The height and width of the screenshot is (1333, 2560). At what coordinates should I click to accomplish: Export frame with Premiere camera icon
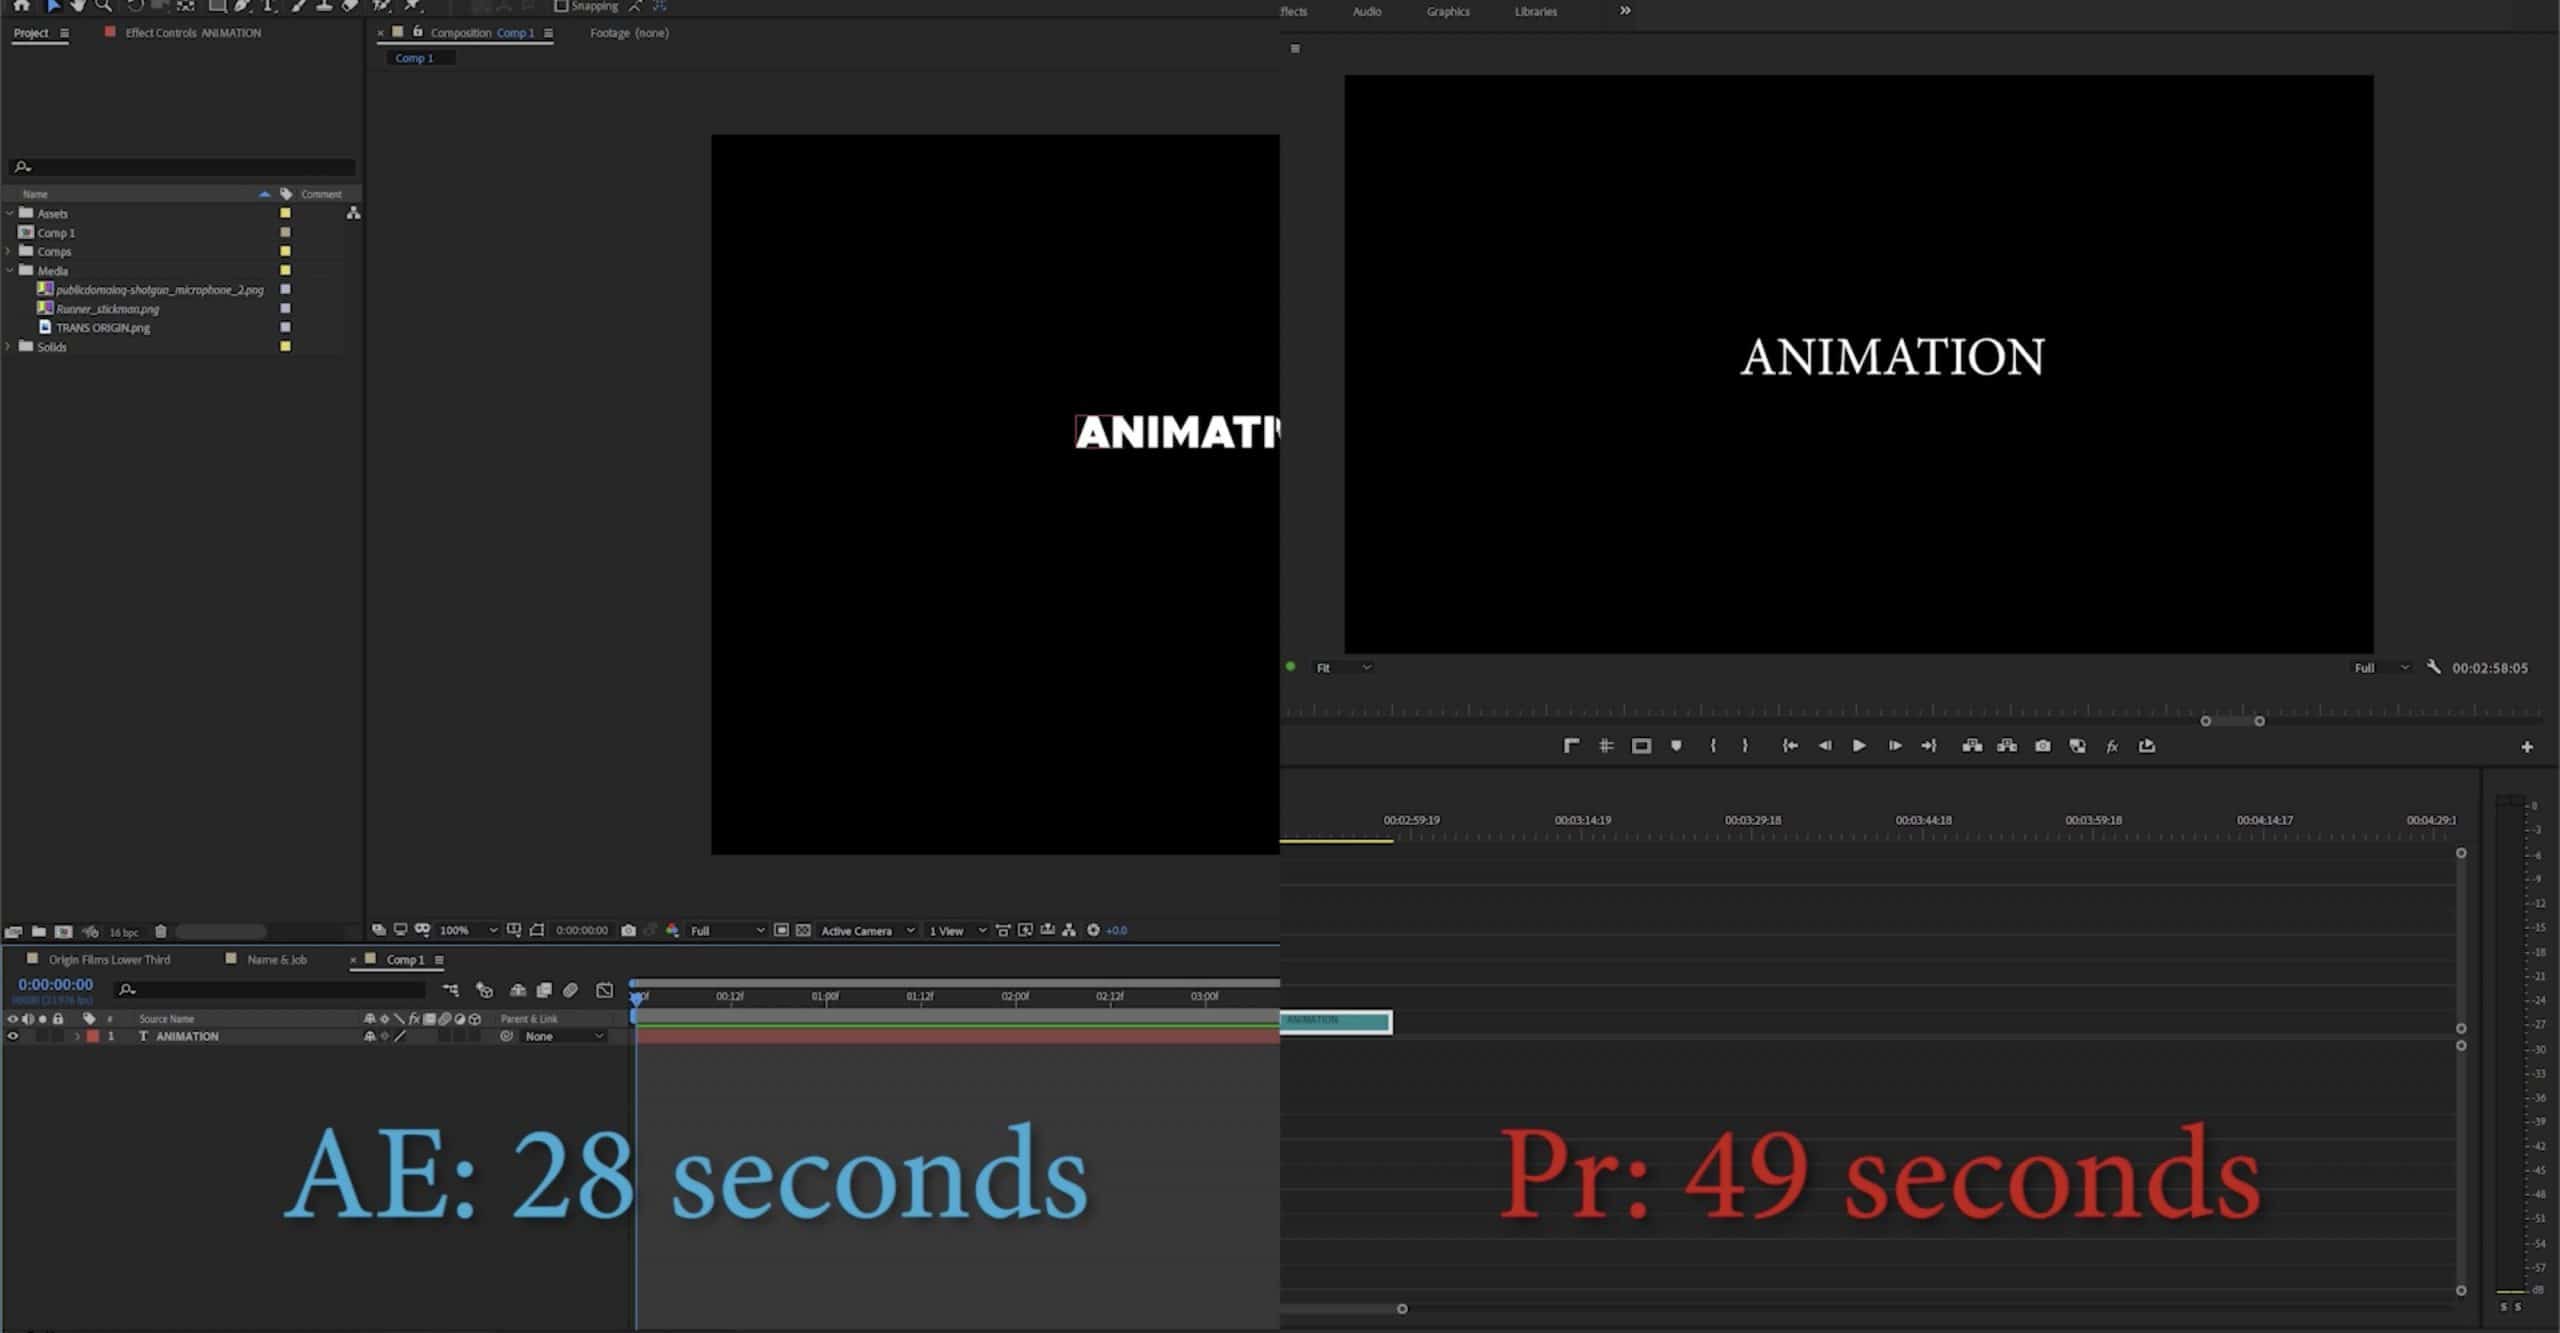click(2043, 746)
